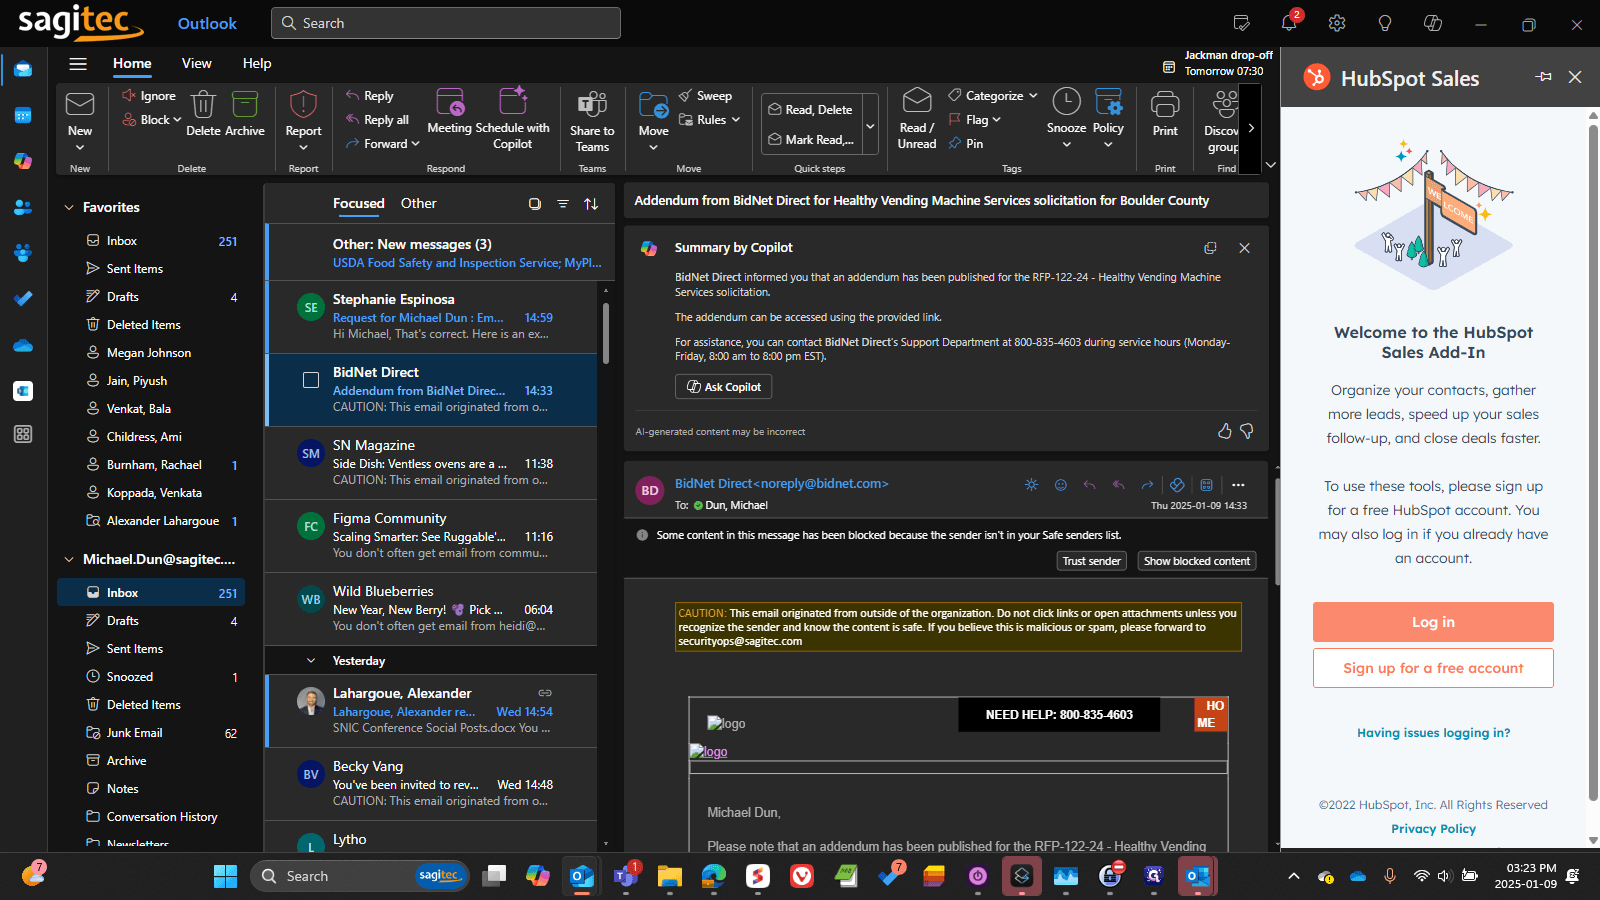
Task: Open the Report dropdown arrow
Action: click(303, 148)
